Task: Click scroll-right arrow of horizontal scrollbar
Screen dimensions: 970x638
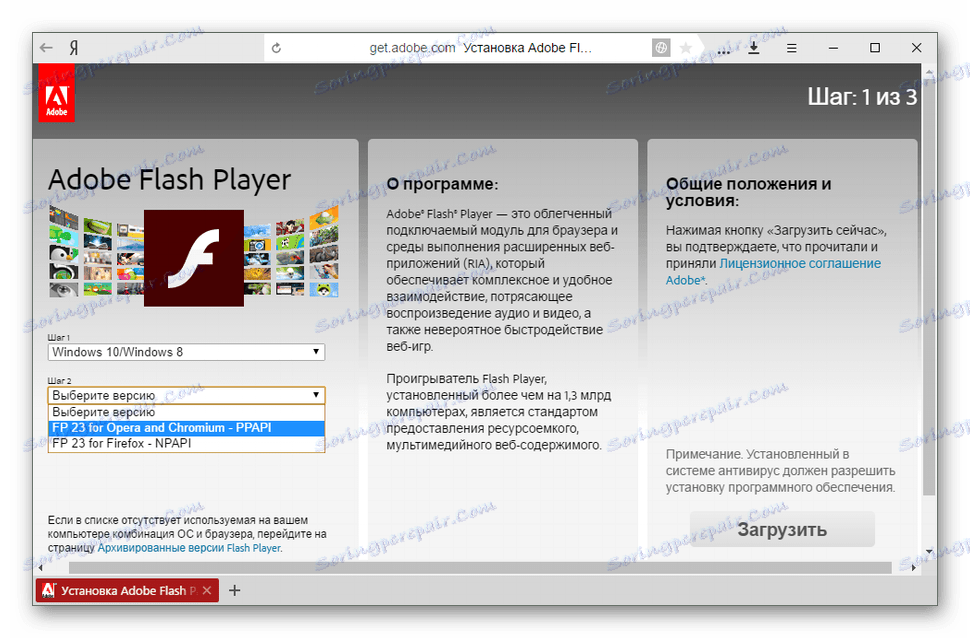Action: click(914, 567)
